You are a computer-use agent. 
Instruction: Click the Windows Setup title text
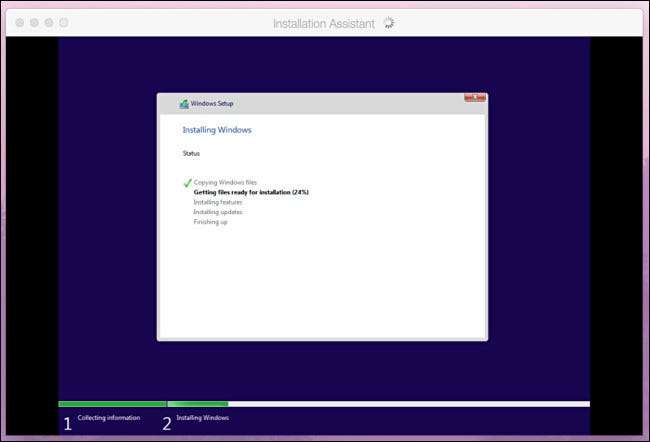click(212, 104)
